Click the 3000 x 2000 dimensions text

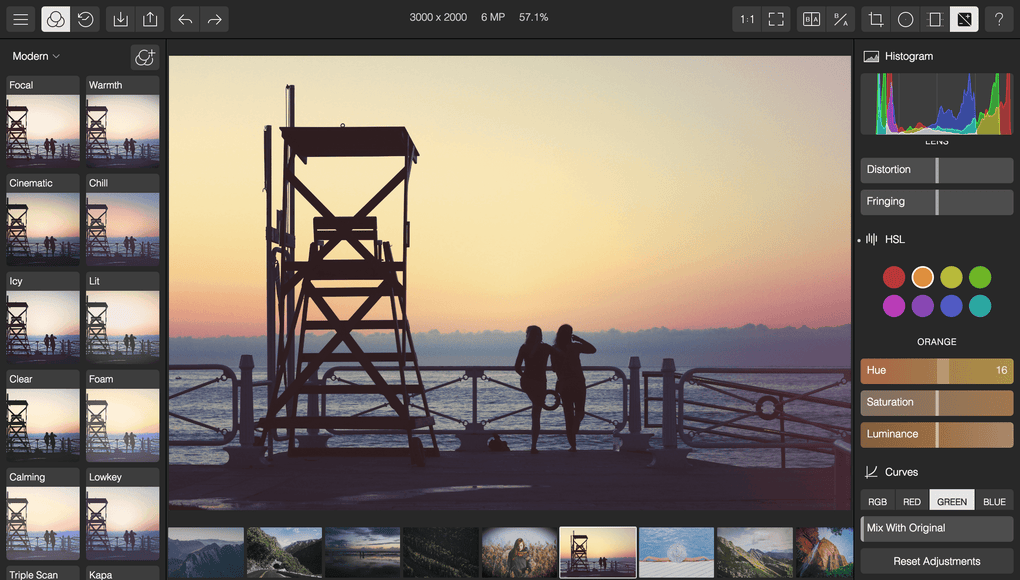[x=438, y=18]
